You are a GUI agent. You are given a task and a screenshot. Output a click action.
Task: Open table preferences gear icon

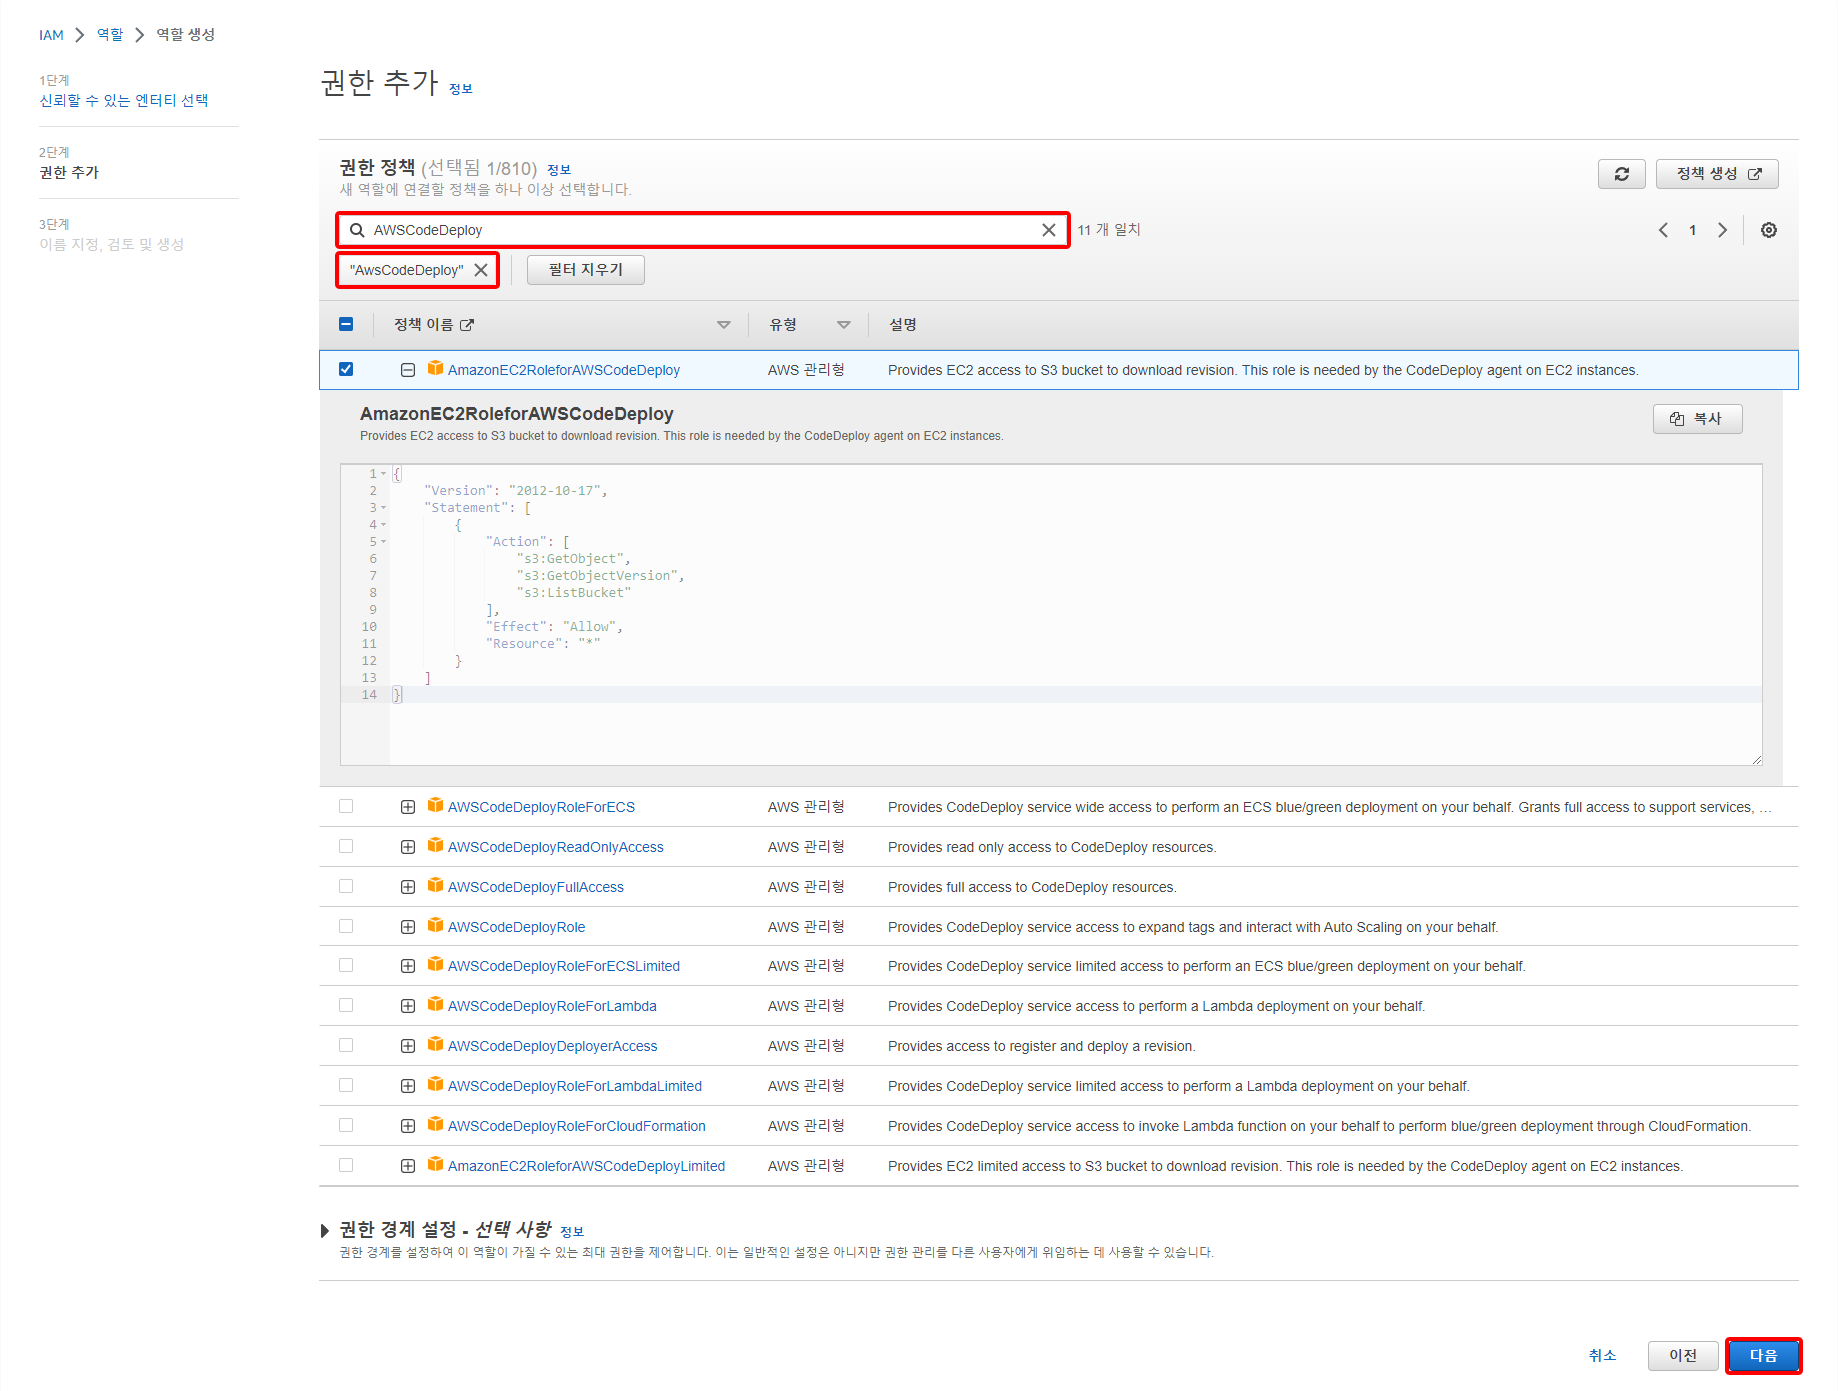[1768, 230]
